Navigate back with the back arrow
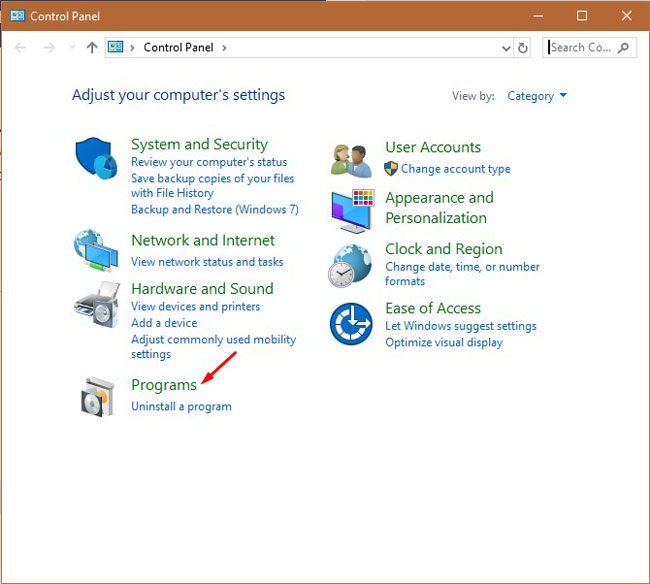Viewport: 650px width, 584px height. (20, 48)
